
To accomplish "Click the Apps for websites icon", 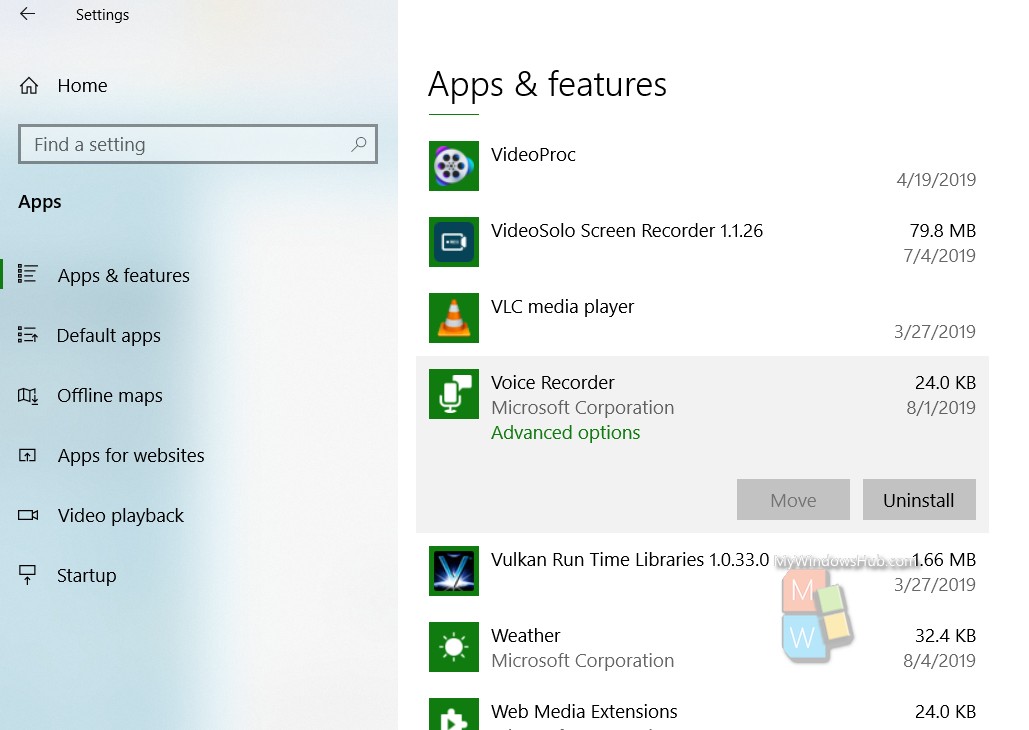I will [28, 455].
